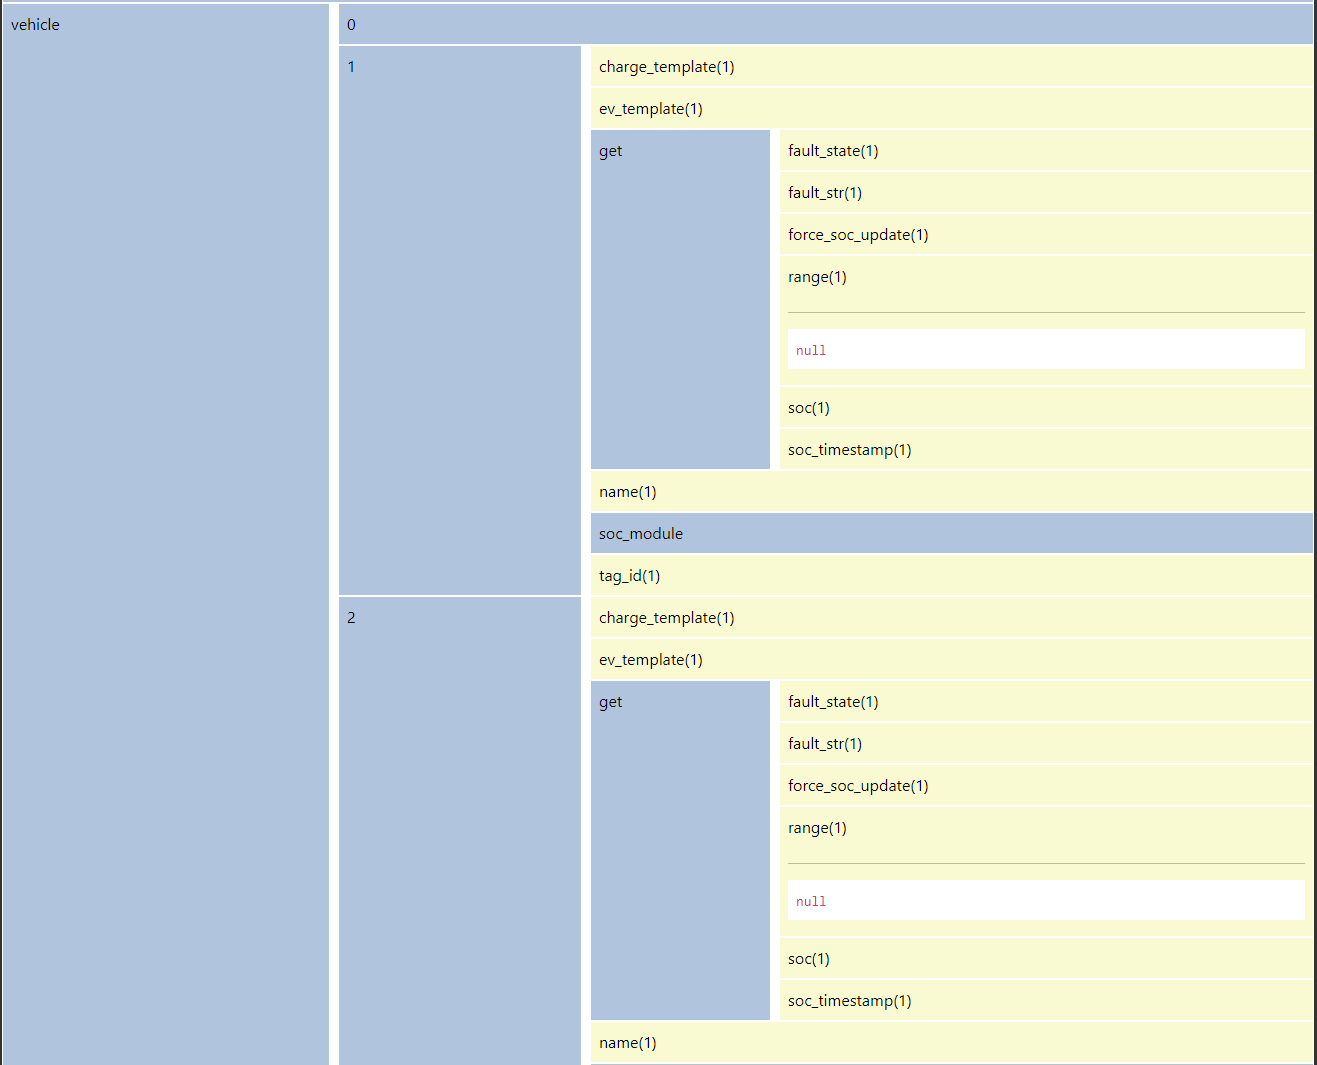Click the soc_module entry

(x=640, y=533)
